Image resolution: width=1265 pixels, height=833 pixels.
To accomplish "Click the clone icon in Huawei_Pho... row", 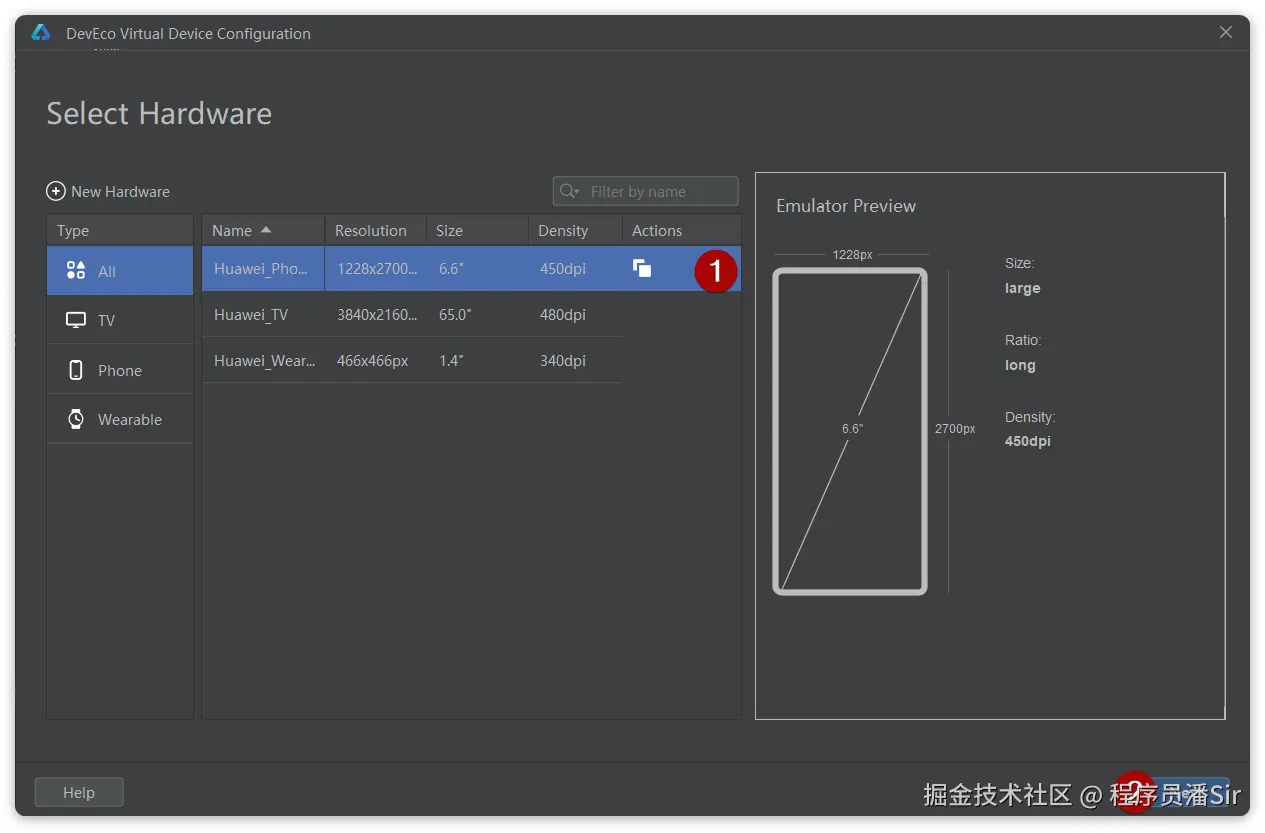I will pos(642,268).
